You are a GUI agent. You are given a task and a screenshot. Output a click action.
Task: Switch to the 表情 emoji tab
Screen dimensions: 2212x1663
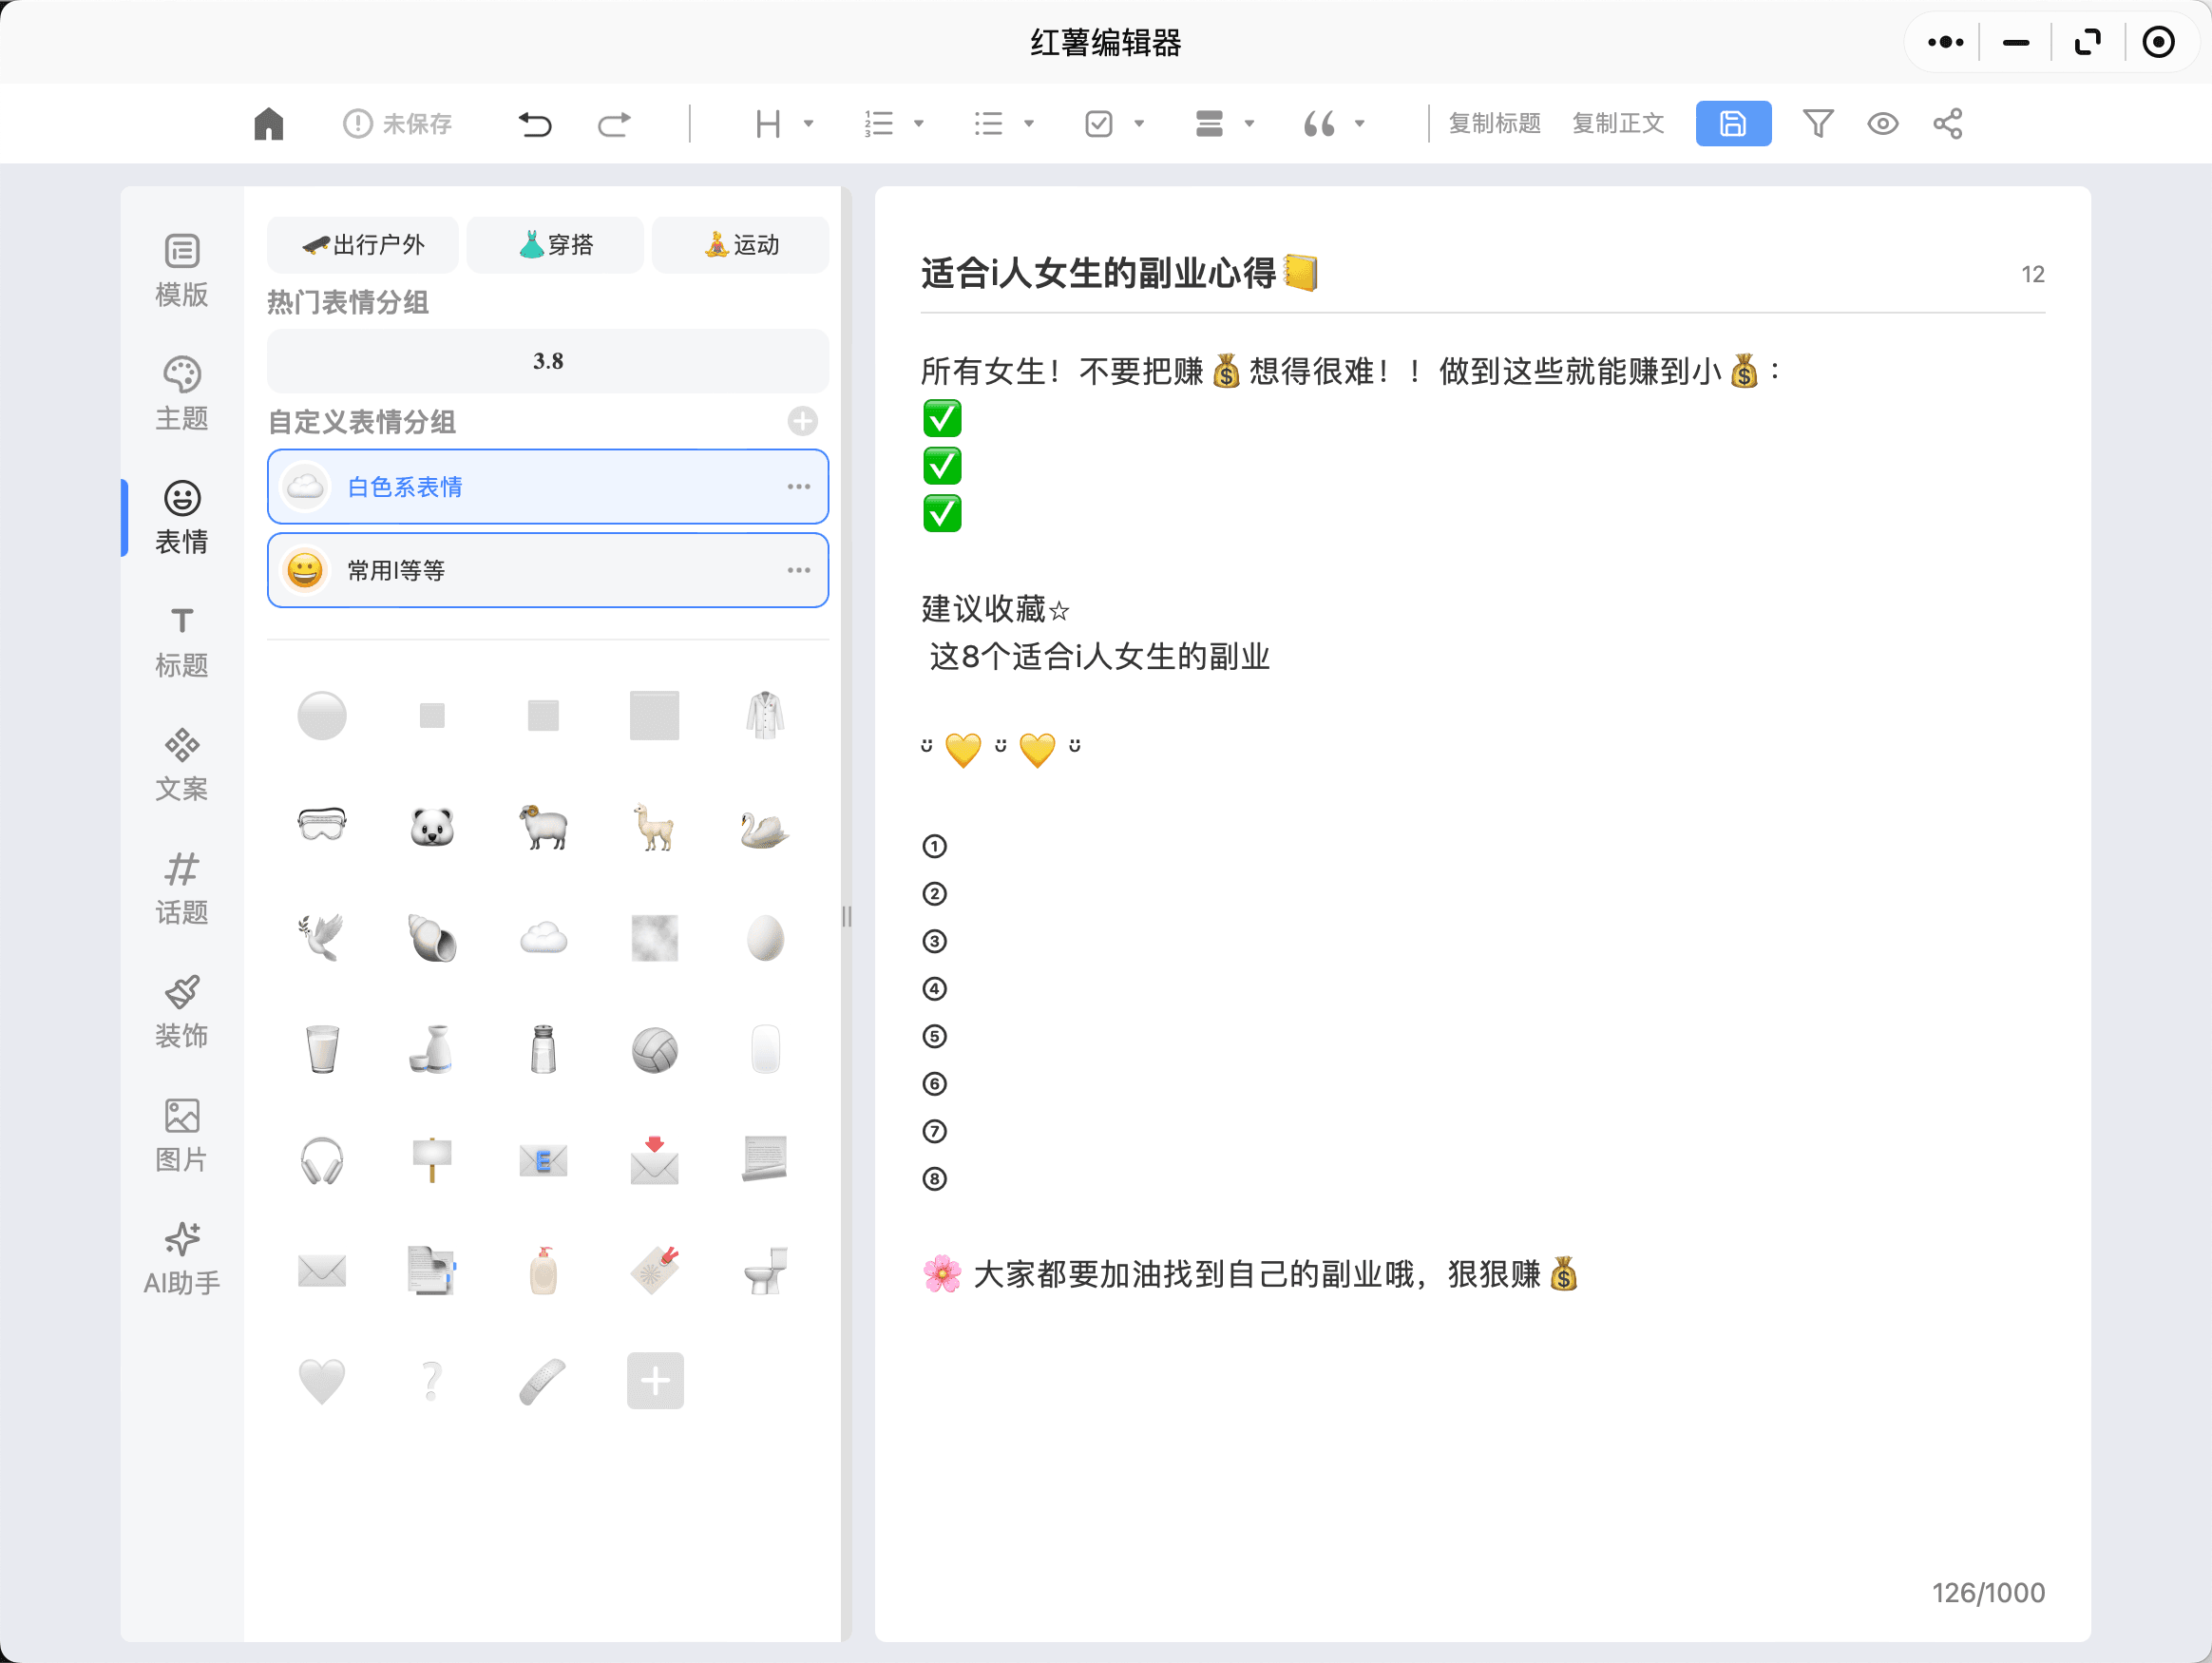pyautogui.click(x=181, y=516)
